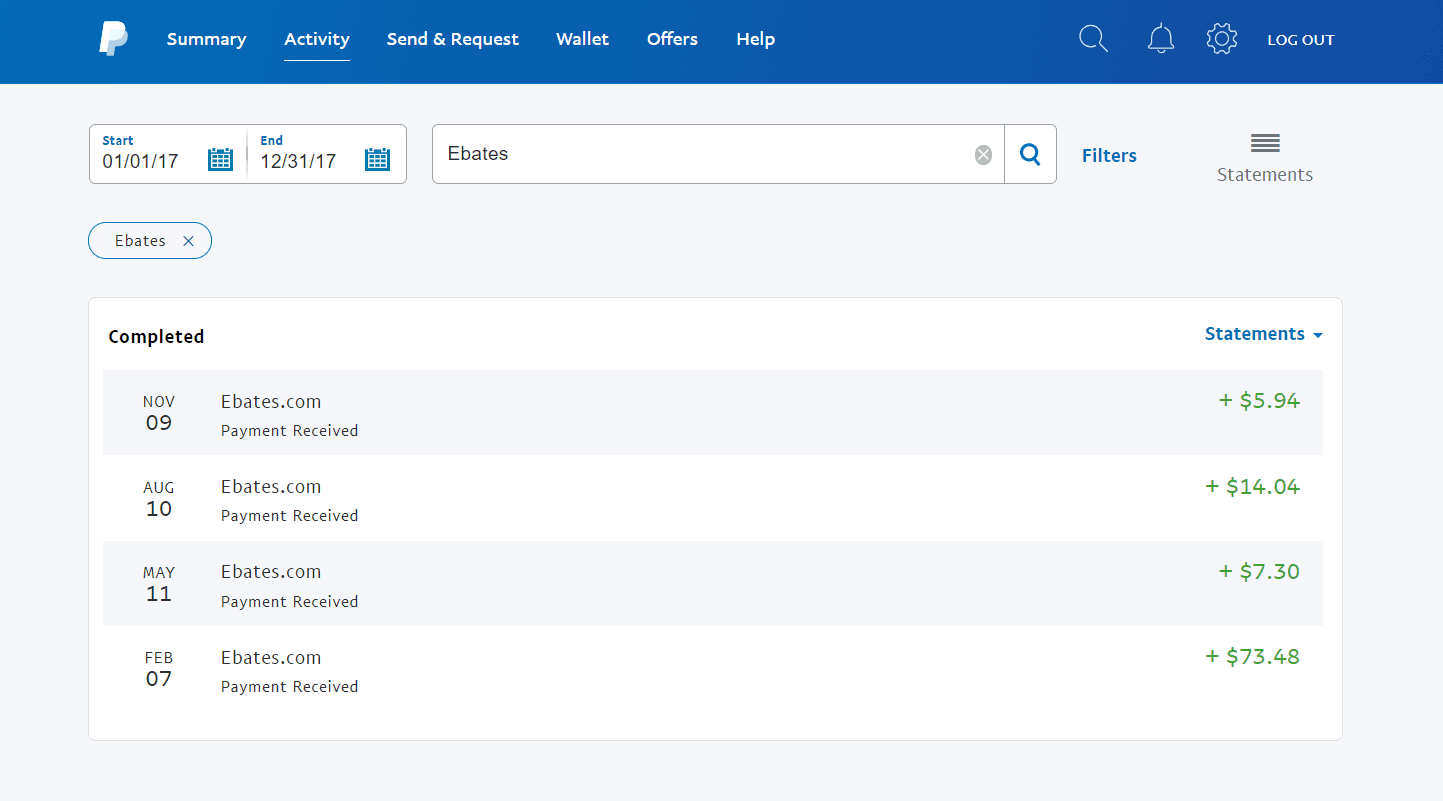
Task: Click Payment Received under Nov 09
Action: [289, 431]
